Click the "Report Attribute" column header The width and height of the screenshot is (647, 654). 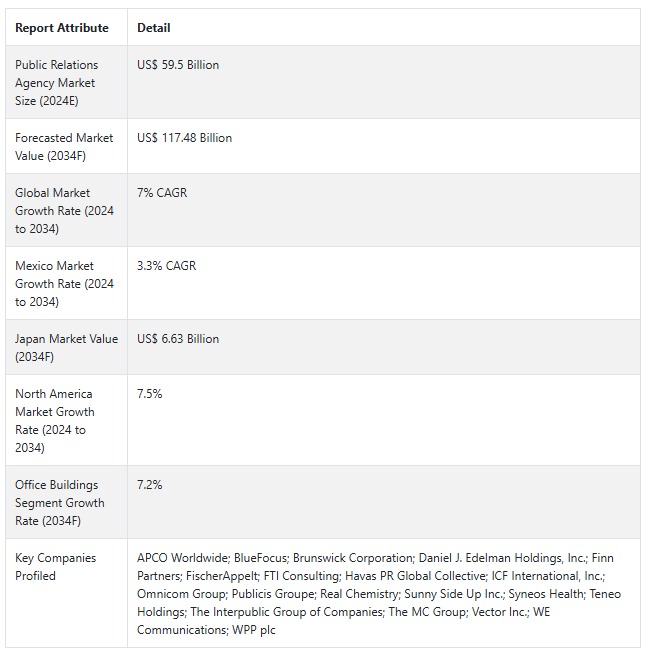point(62,28)
